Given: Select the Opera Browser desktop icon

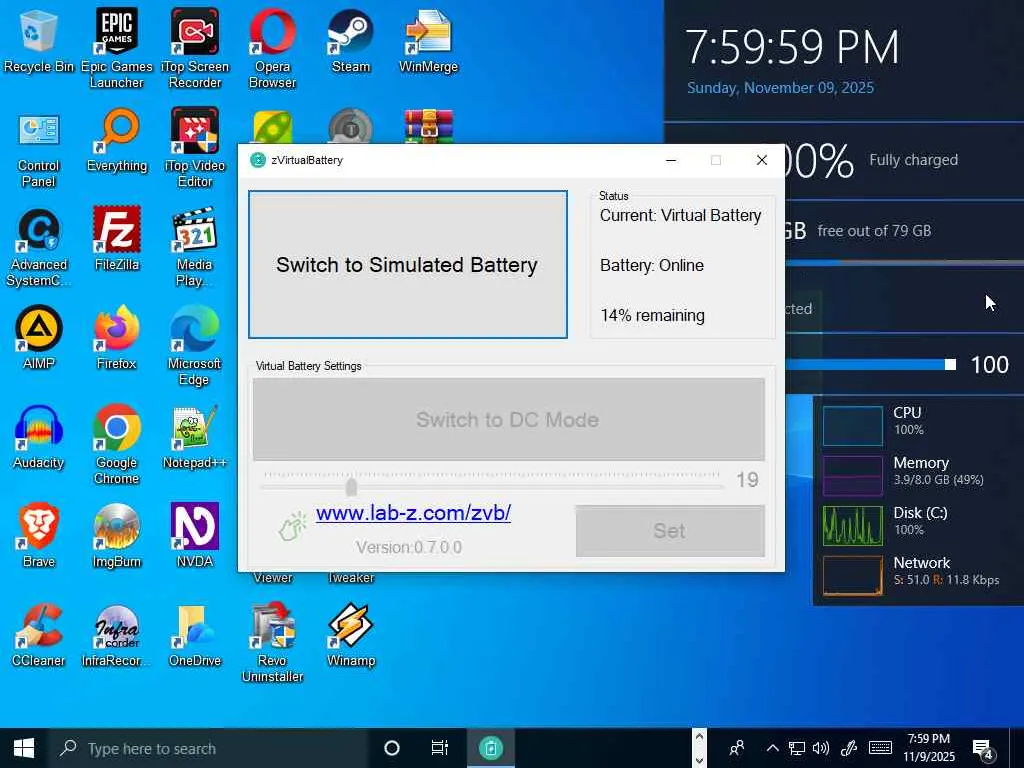Looking at the screenshot, I should (x=272, y=48).
